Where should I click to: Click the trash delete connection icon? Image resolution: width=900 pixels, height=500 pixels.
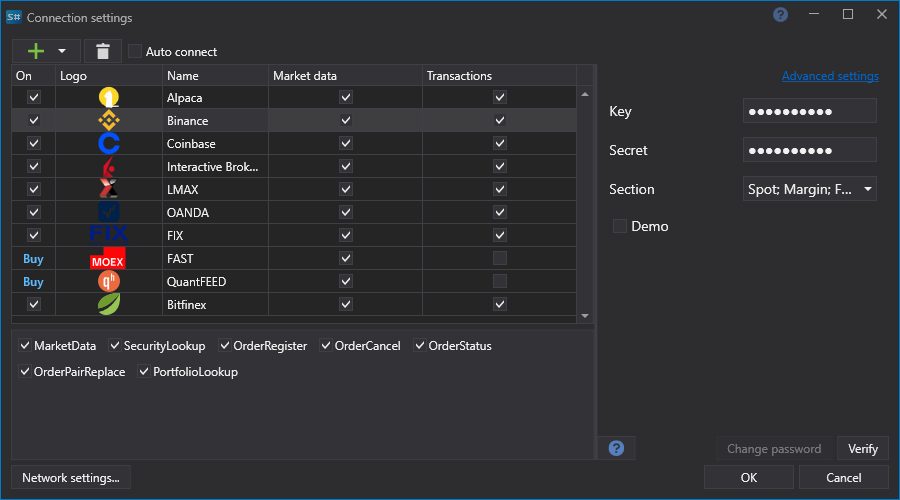(x=103, y=51)
